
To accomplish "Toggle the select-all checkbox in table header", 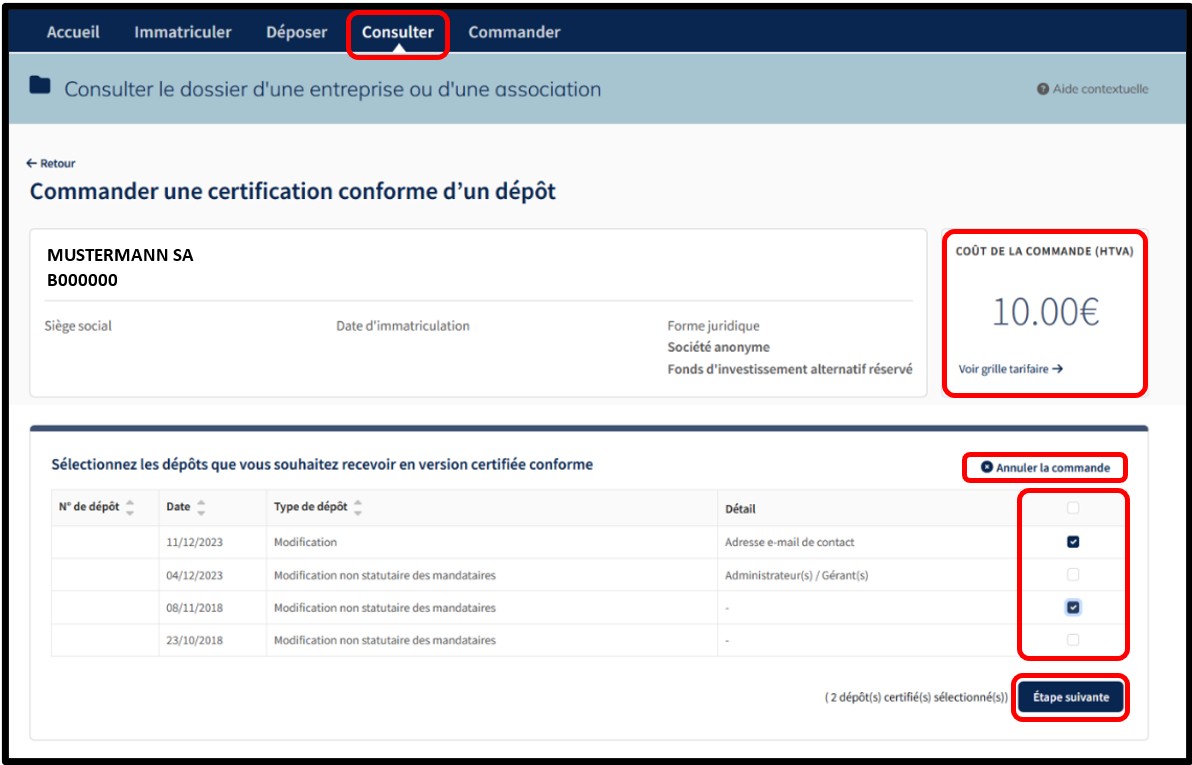I will pos(1073,508).
